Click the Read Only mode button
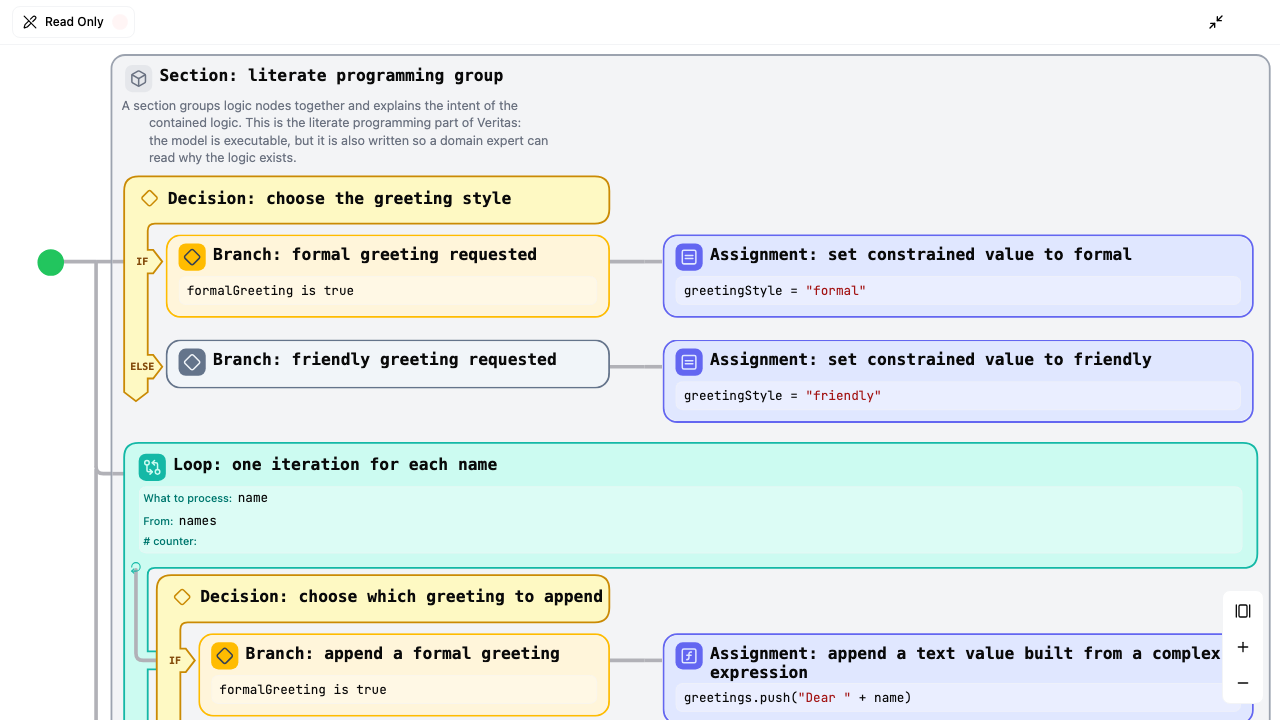This screenshot has width=1280, height=720. click(73, 22)
